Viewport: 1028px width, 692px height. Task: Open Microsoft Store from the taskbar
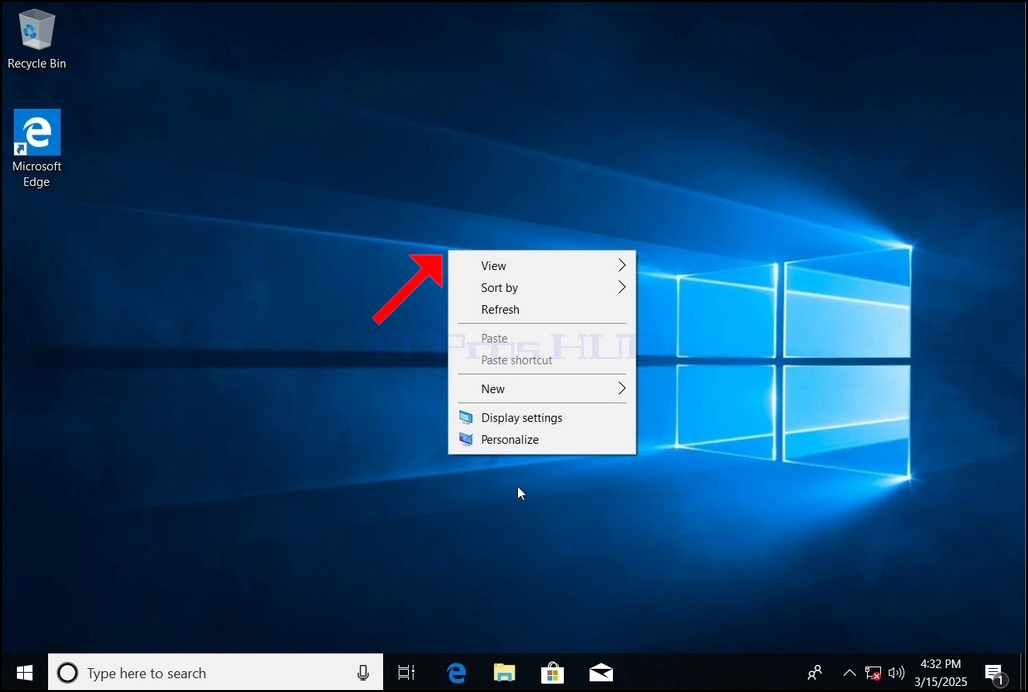(x=552, y=672)
